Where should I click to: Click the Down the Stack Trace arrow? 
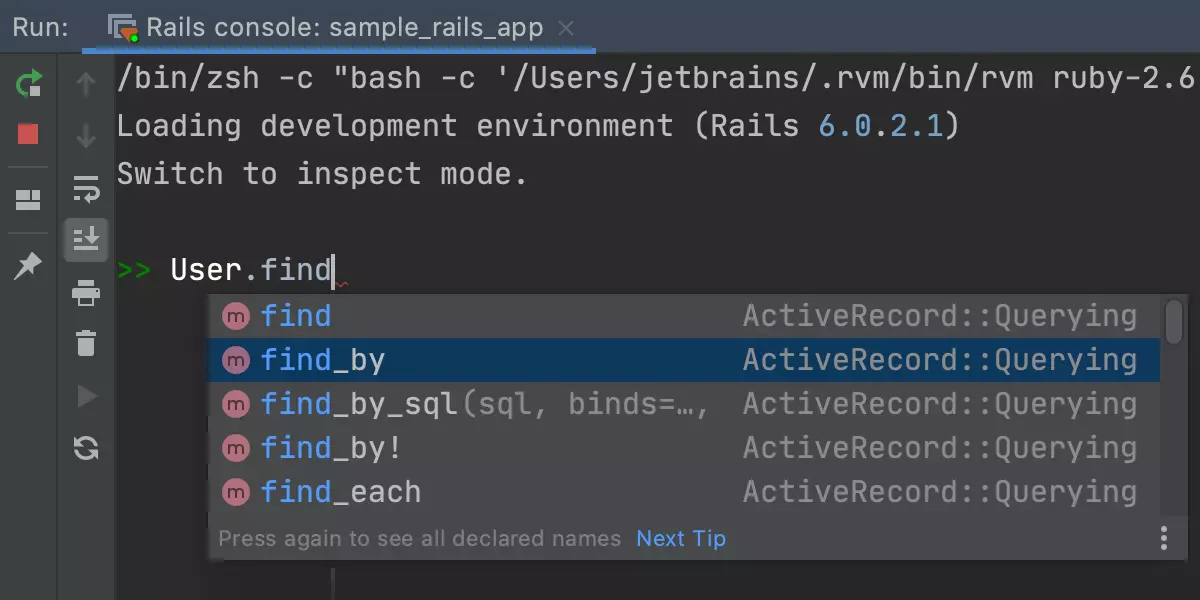[86, 135]
